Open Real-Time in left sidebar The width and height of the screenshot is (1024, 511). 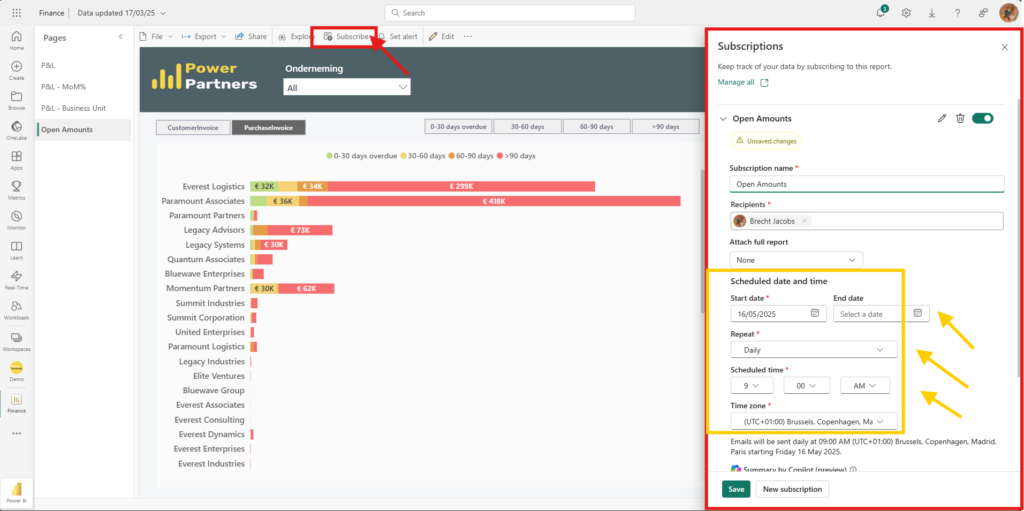[16, 280]
